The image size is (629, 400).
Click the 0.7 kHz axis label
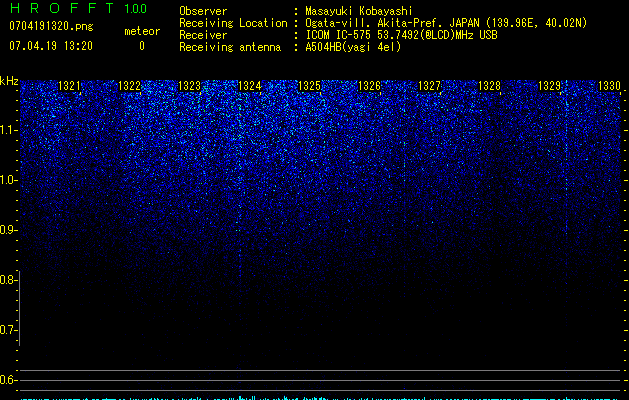[8, 330]
